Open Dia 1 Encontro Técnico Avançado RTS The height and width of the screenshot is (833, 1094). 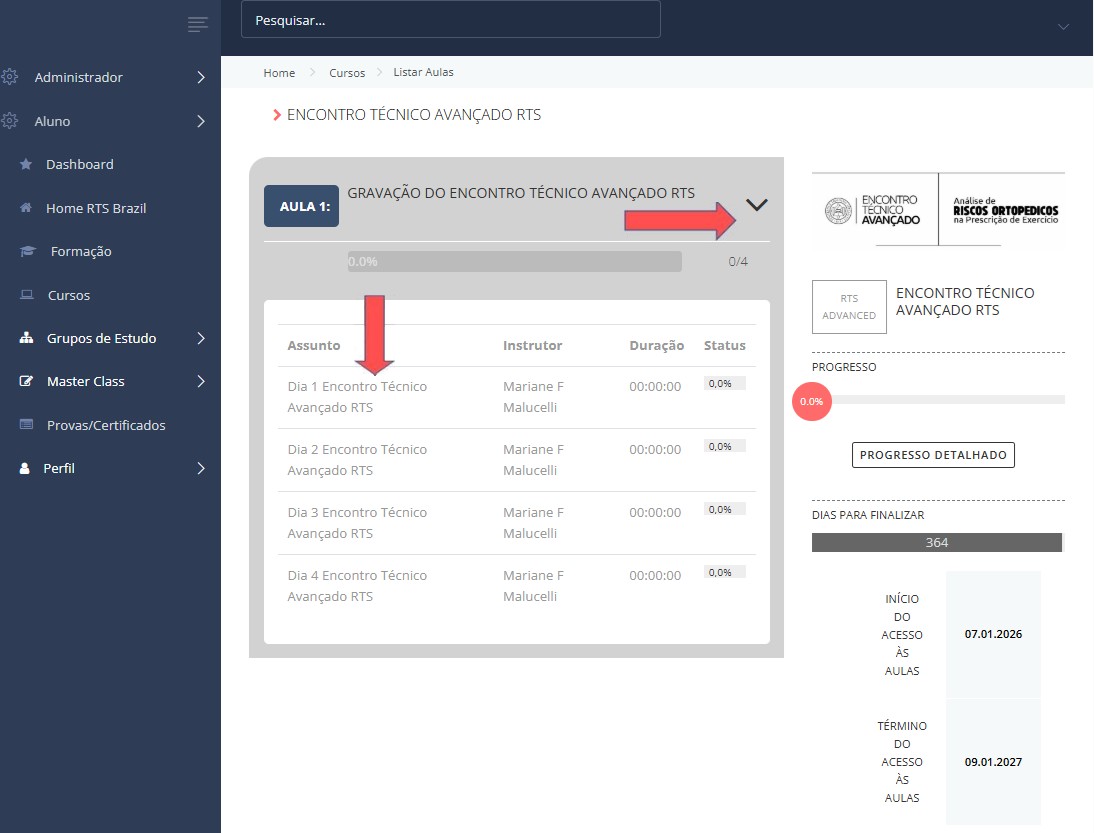click(x=357, y=397)
